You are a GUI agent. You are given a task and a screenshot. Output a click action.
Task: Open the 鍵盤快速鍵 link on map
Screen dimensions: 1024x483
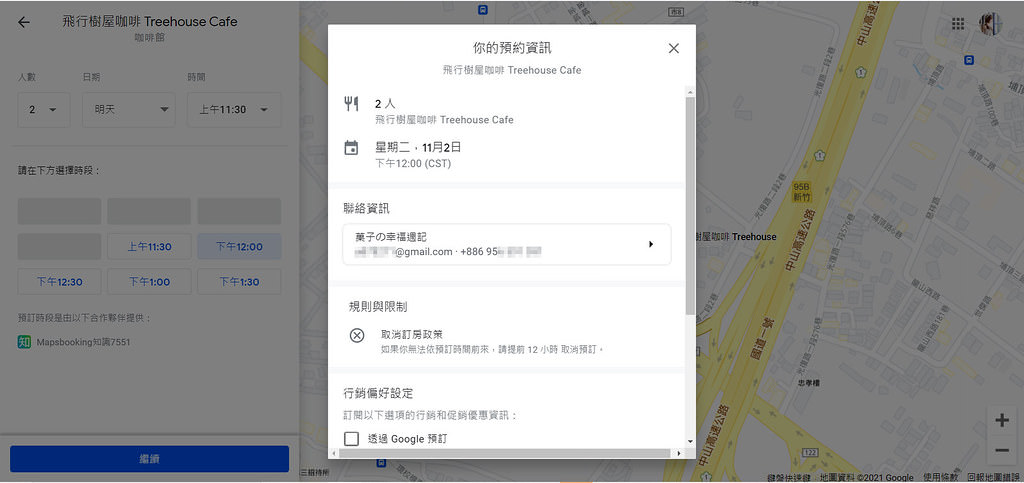790,478
